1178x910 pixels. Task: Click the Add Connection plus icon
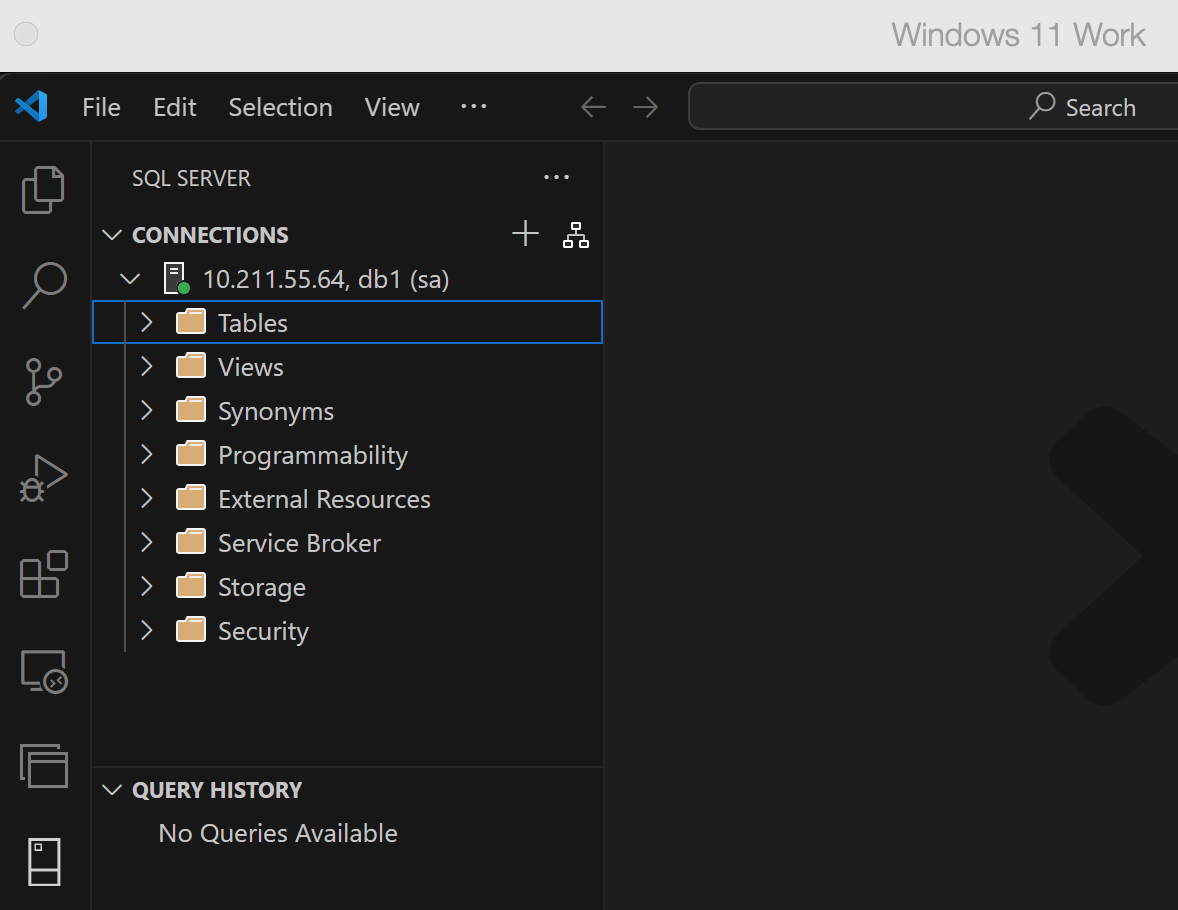point(525,235)
